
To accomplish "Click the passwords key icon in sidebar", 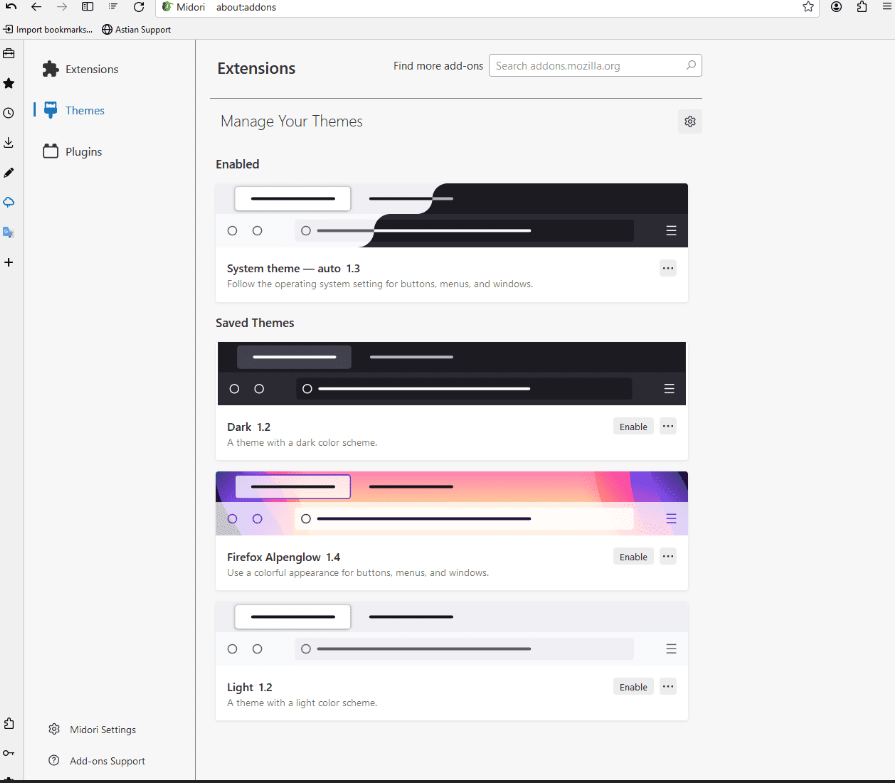I will pos(9,752).
